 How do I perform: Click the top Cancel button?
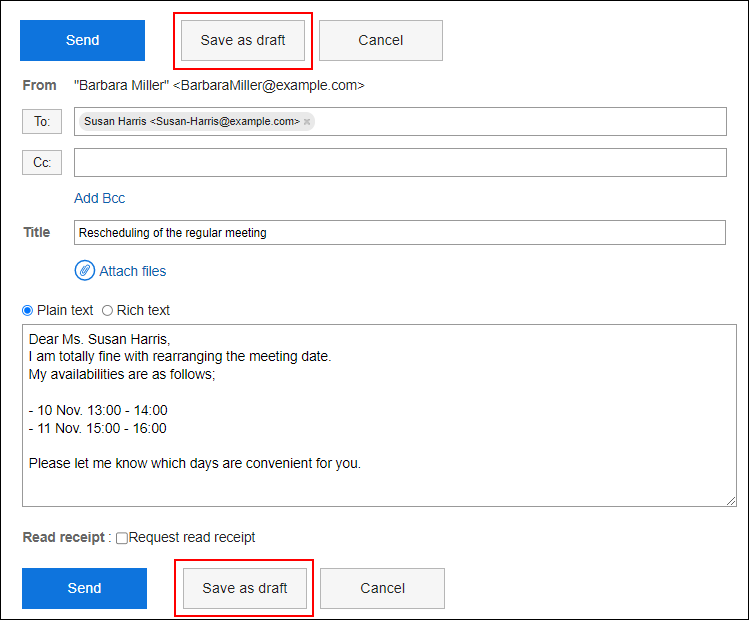[381, 40]
